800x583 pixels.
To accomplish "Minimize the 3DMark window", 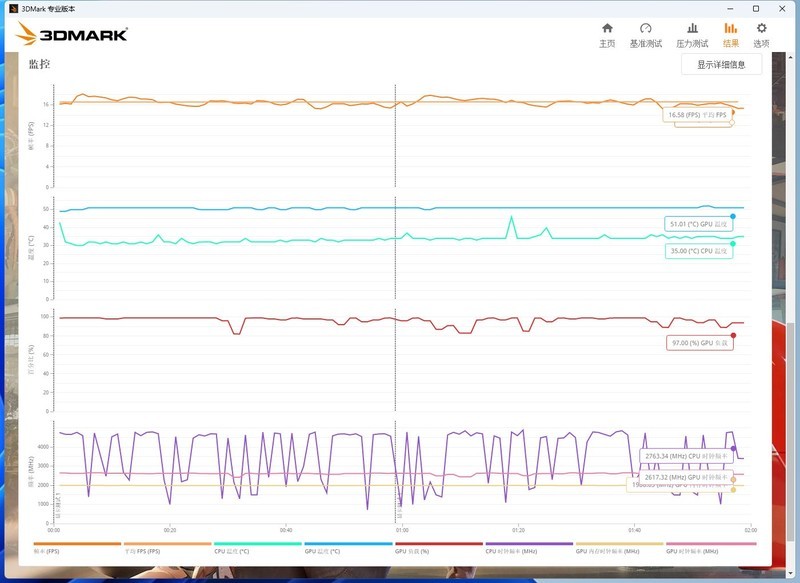I will 731,9.
